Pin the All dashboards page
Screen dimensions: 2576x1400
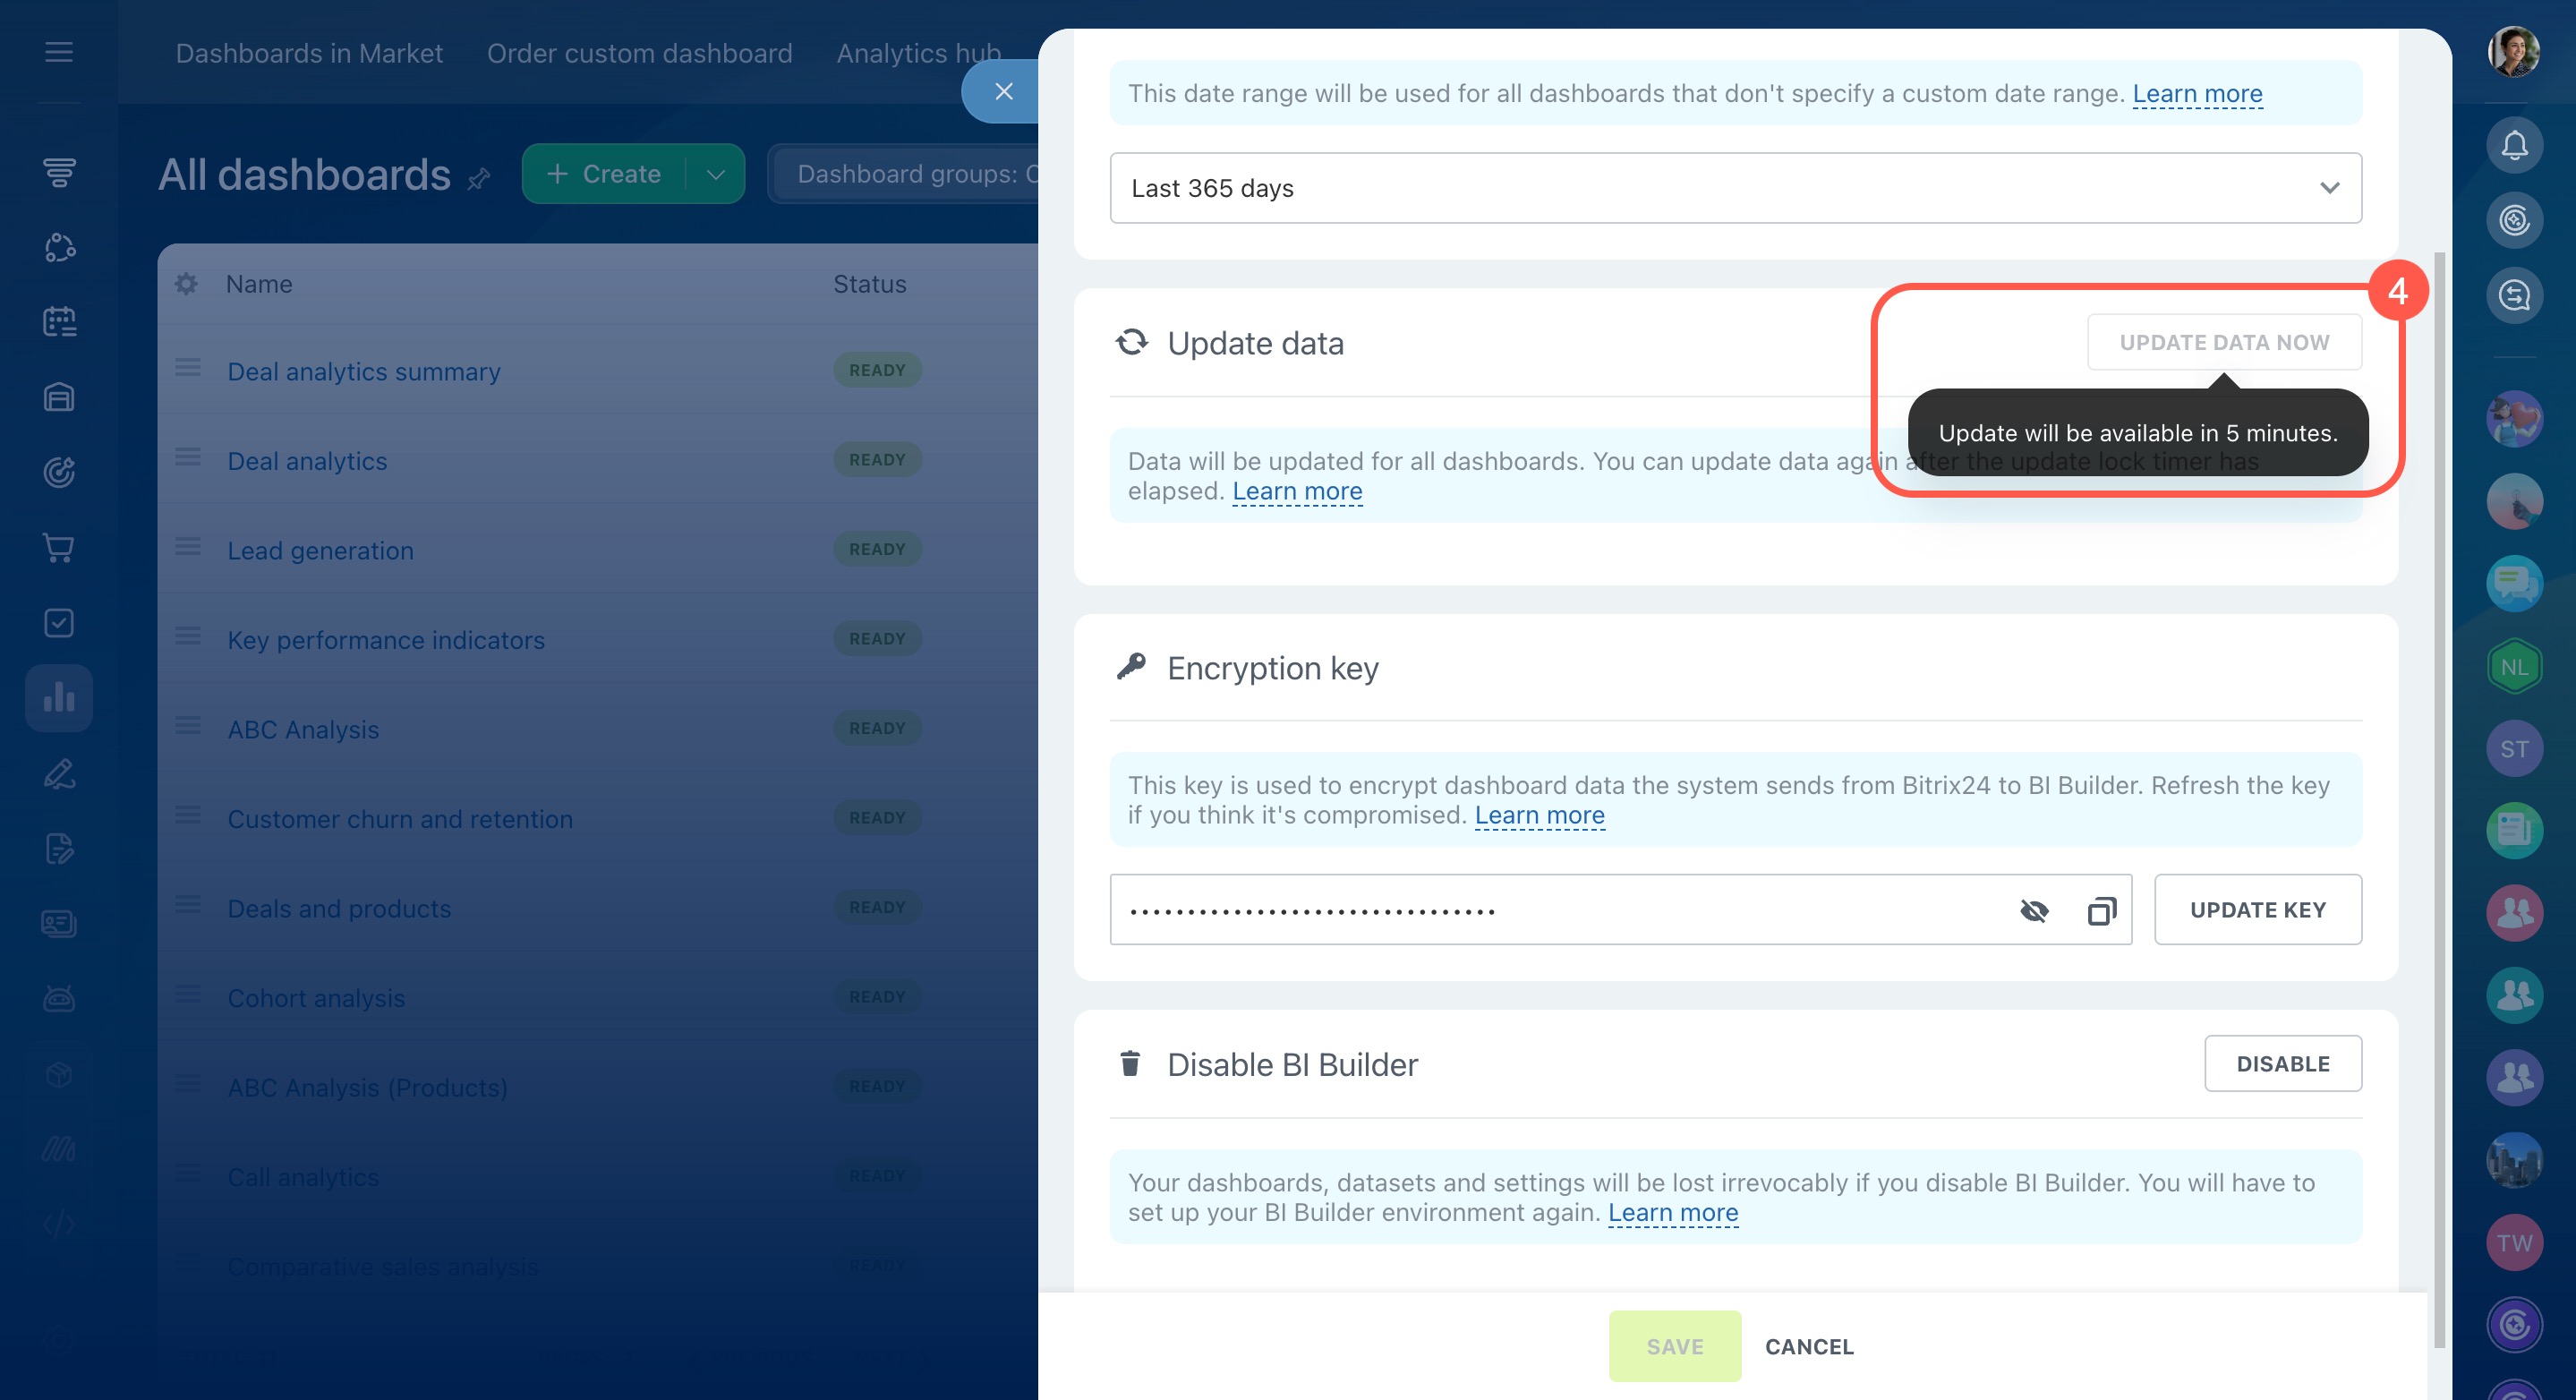click(x=479, y=179)
